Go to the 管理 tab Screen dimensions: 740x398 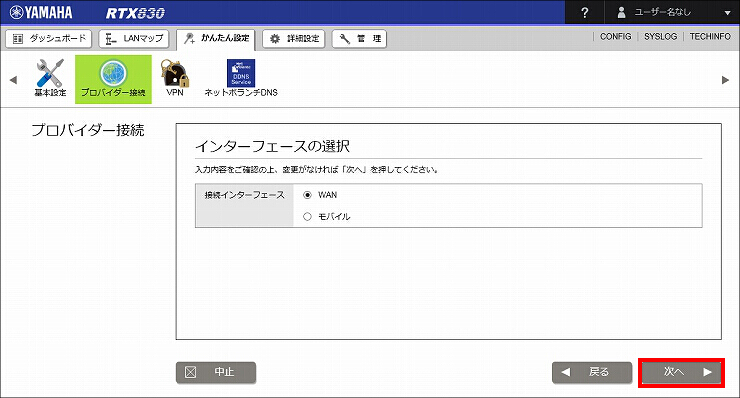[359, 39]
